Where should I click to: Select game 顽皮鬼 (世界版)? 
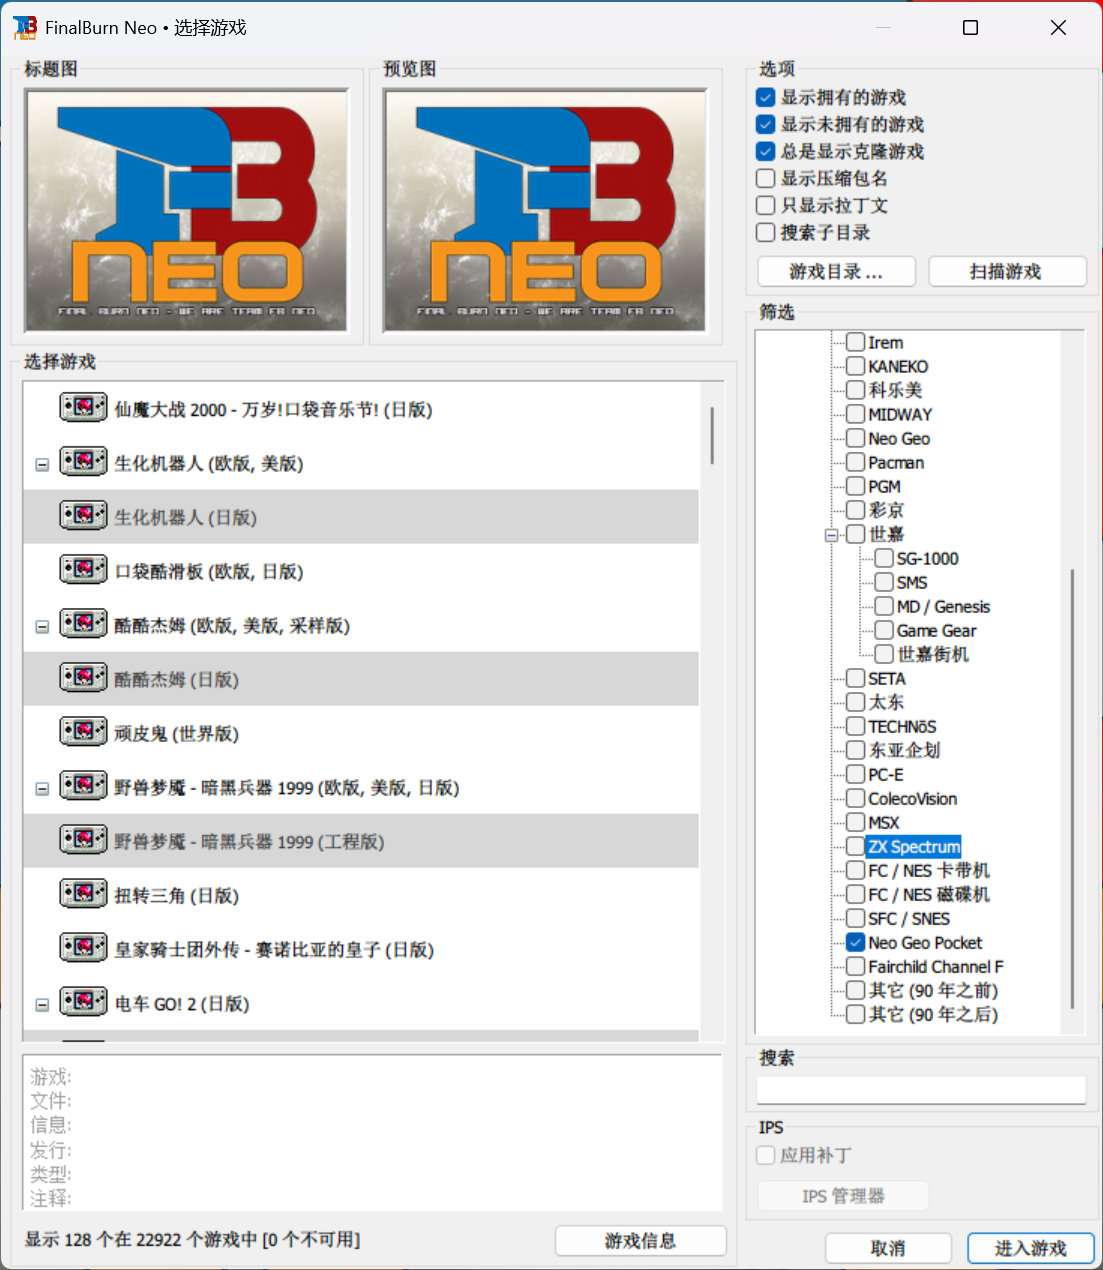(361, 733)
